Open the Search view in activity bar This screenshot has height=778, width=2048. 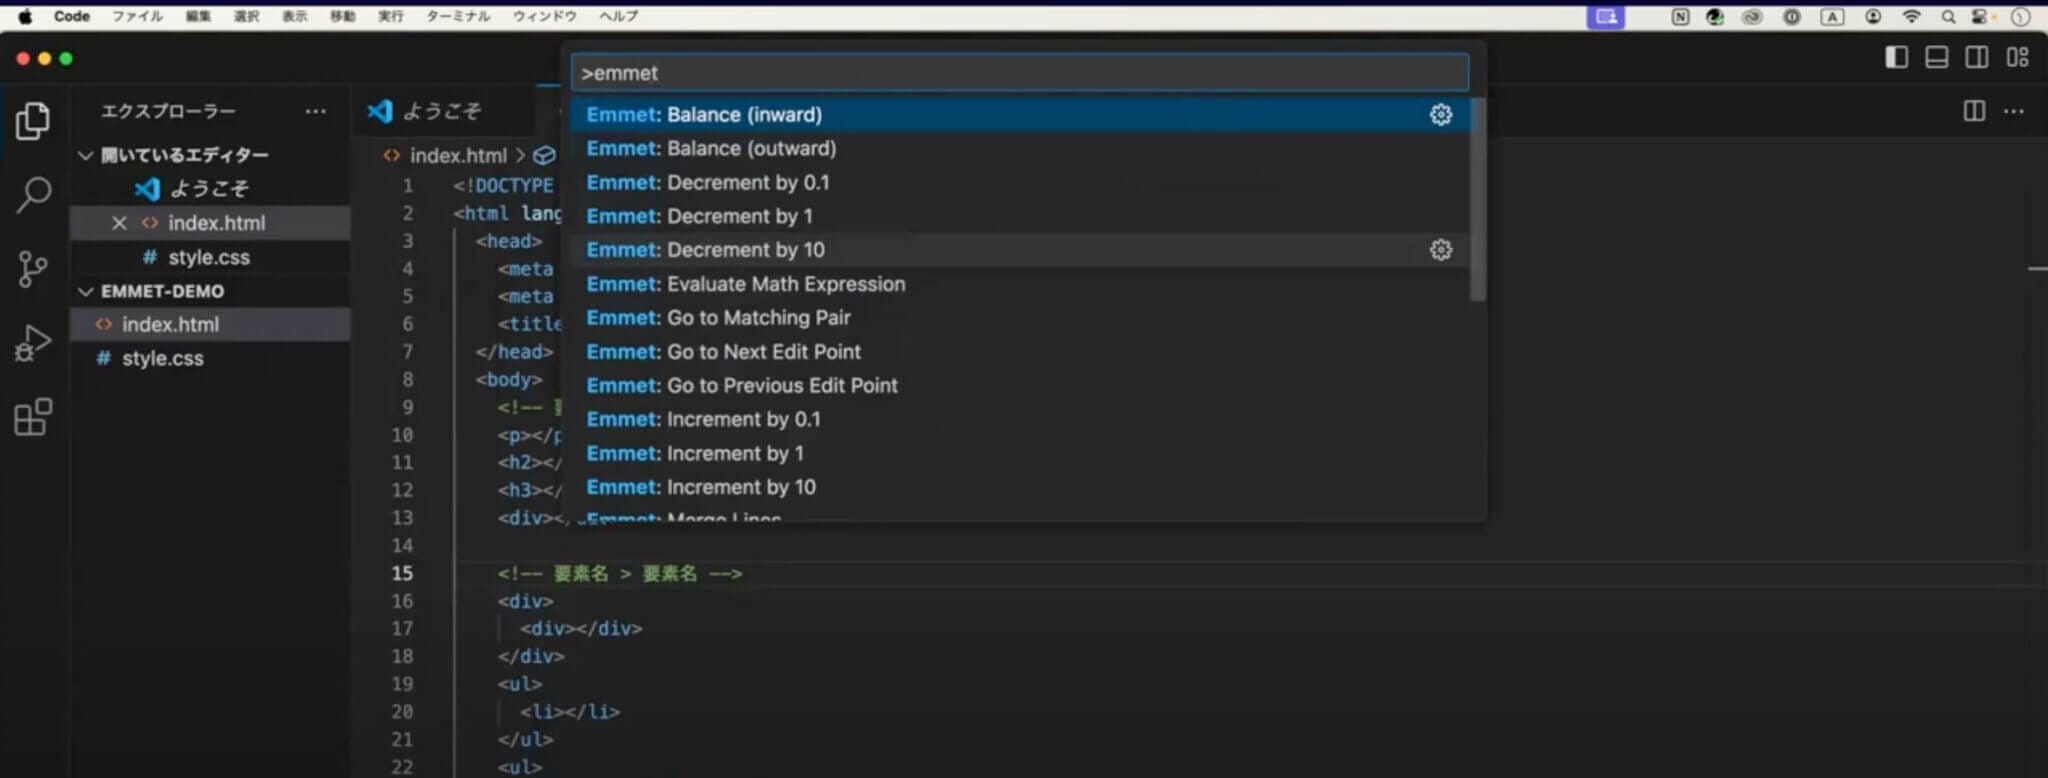click(x=33, y=194)
